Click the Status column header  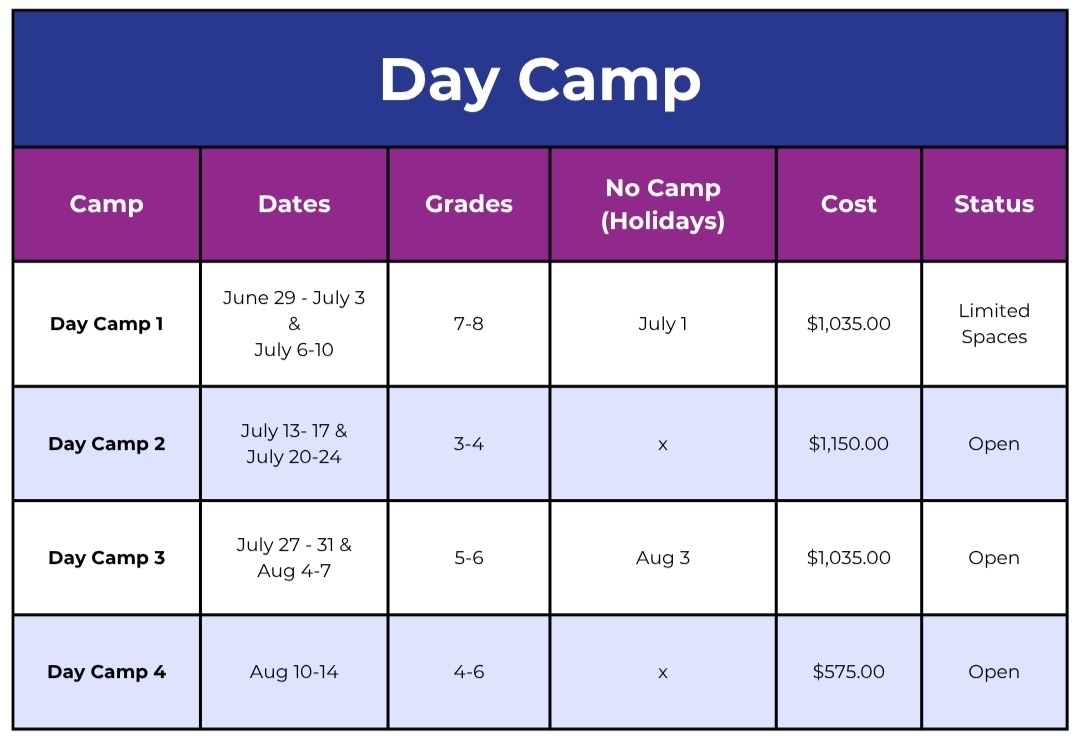pyautogui.click(x=994, y=204)
